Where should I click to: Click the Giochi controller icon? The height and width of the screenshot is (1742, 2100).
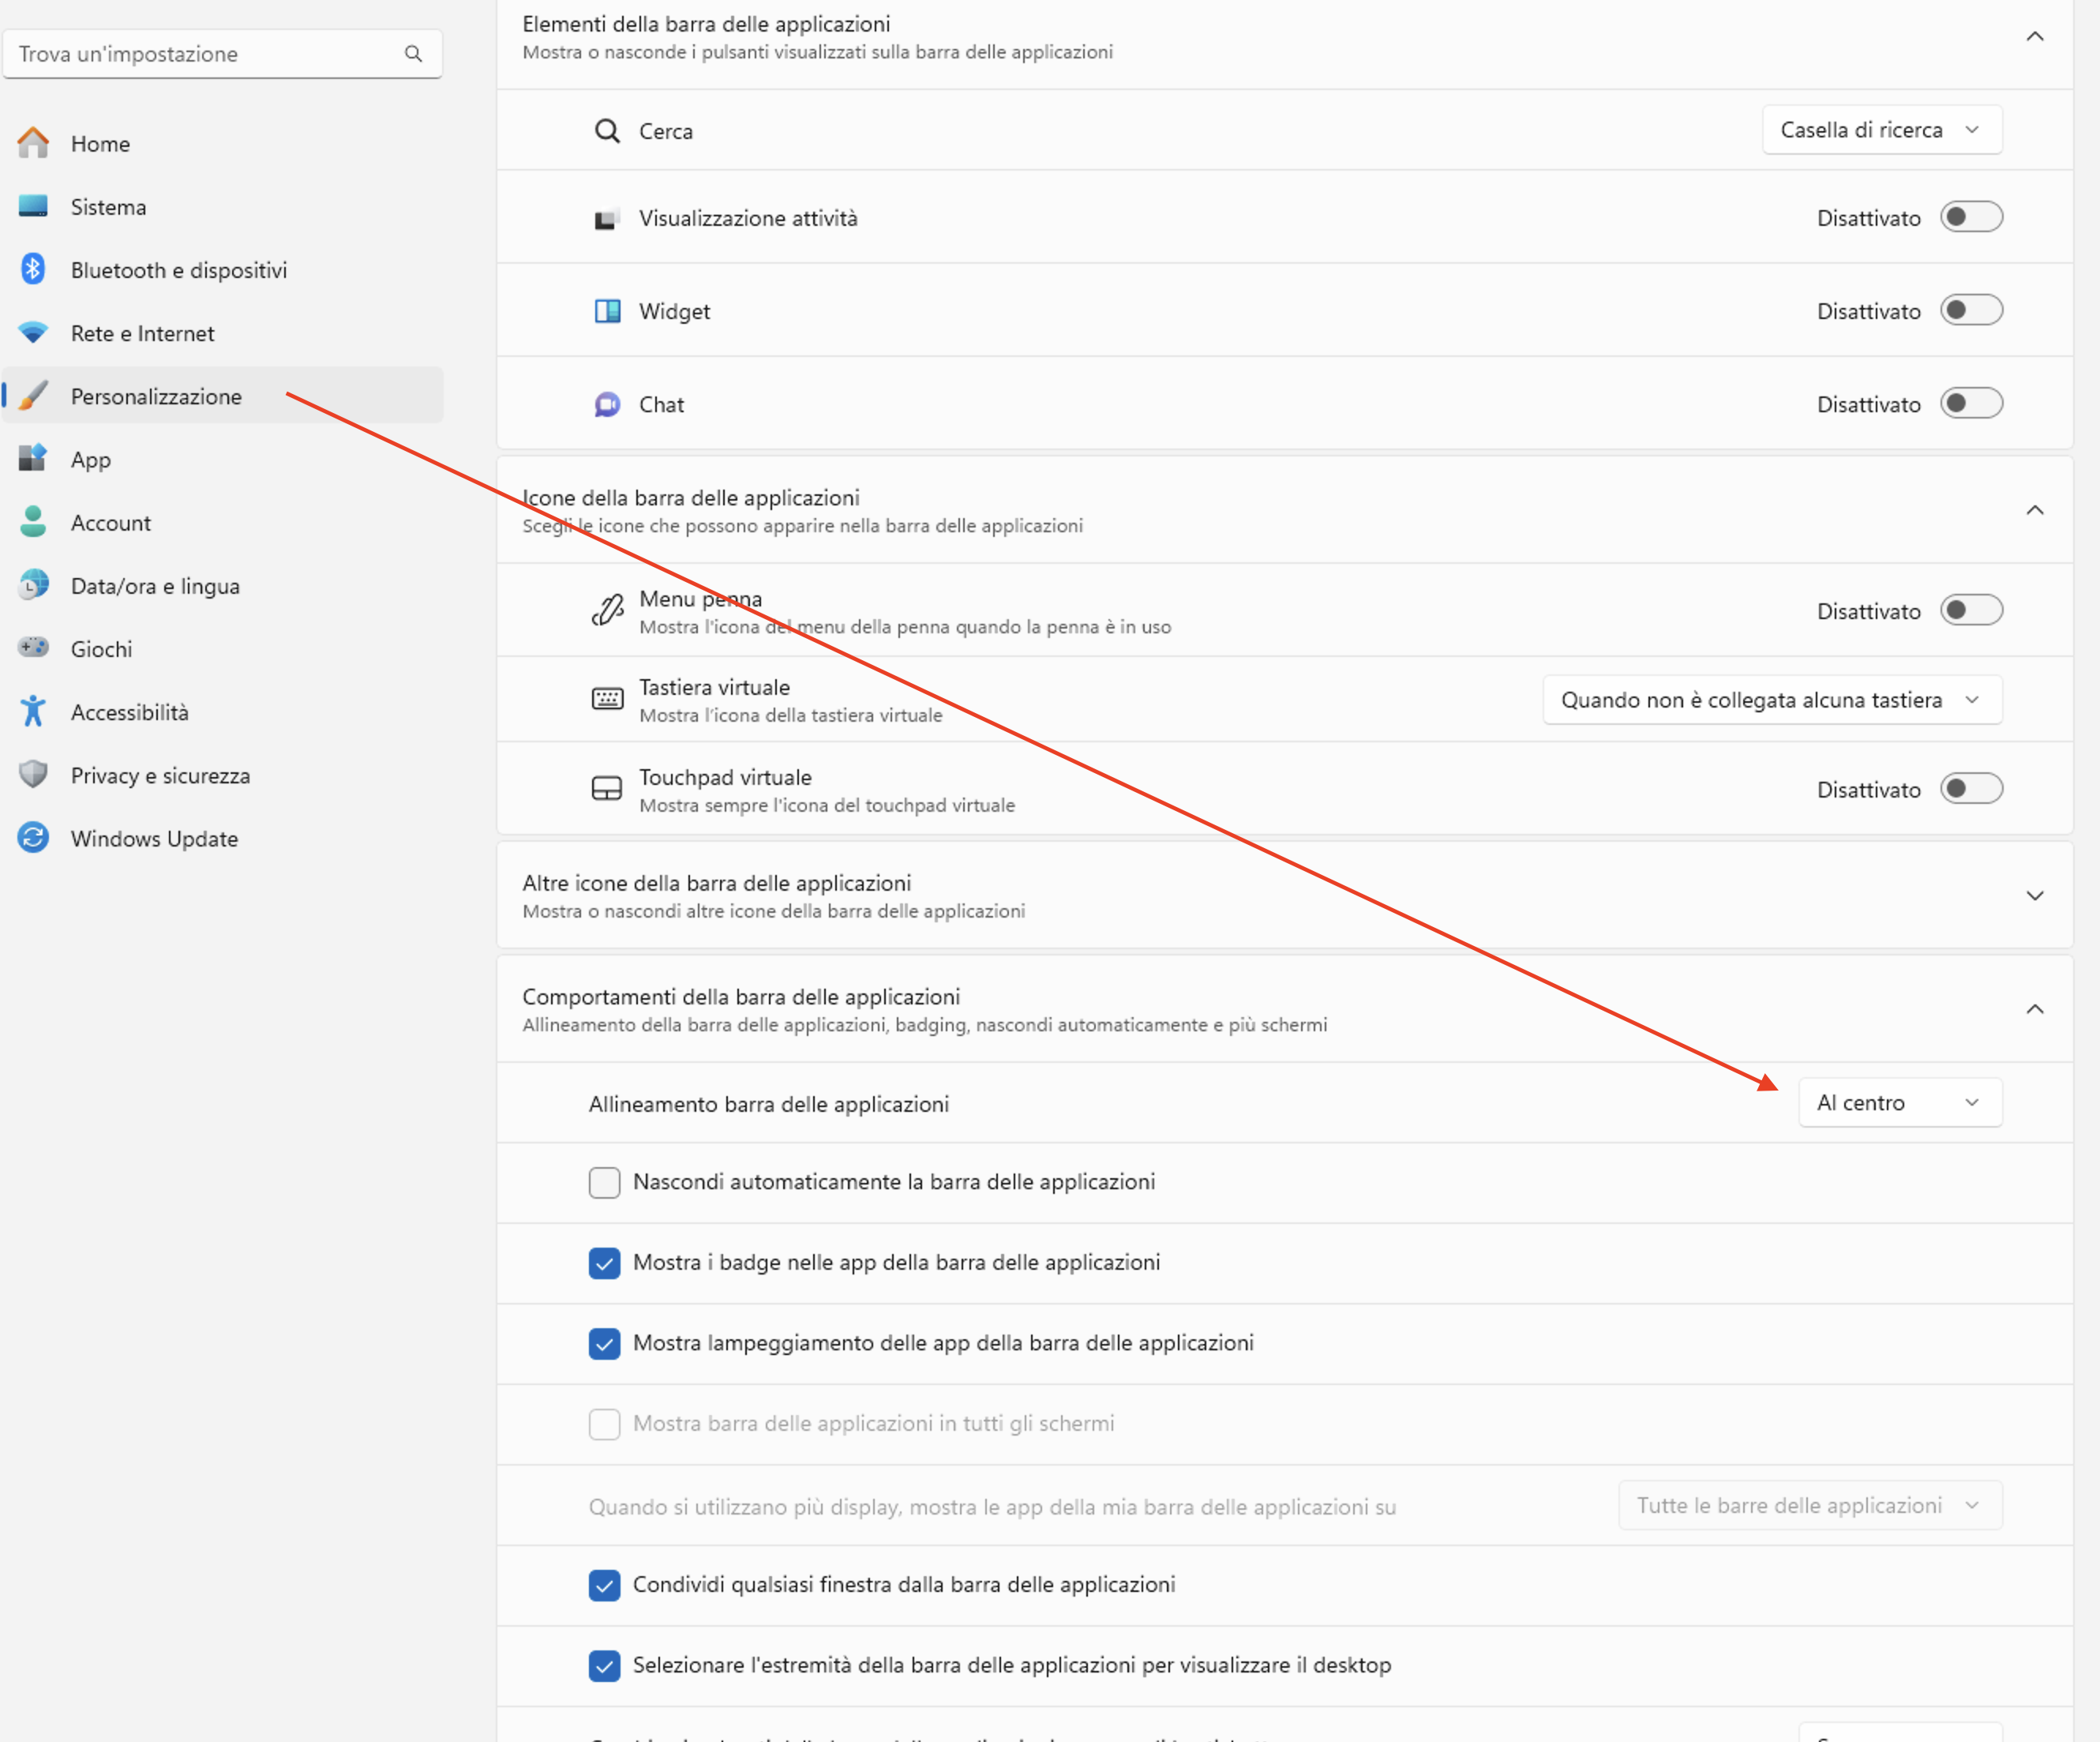34,648
